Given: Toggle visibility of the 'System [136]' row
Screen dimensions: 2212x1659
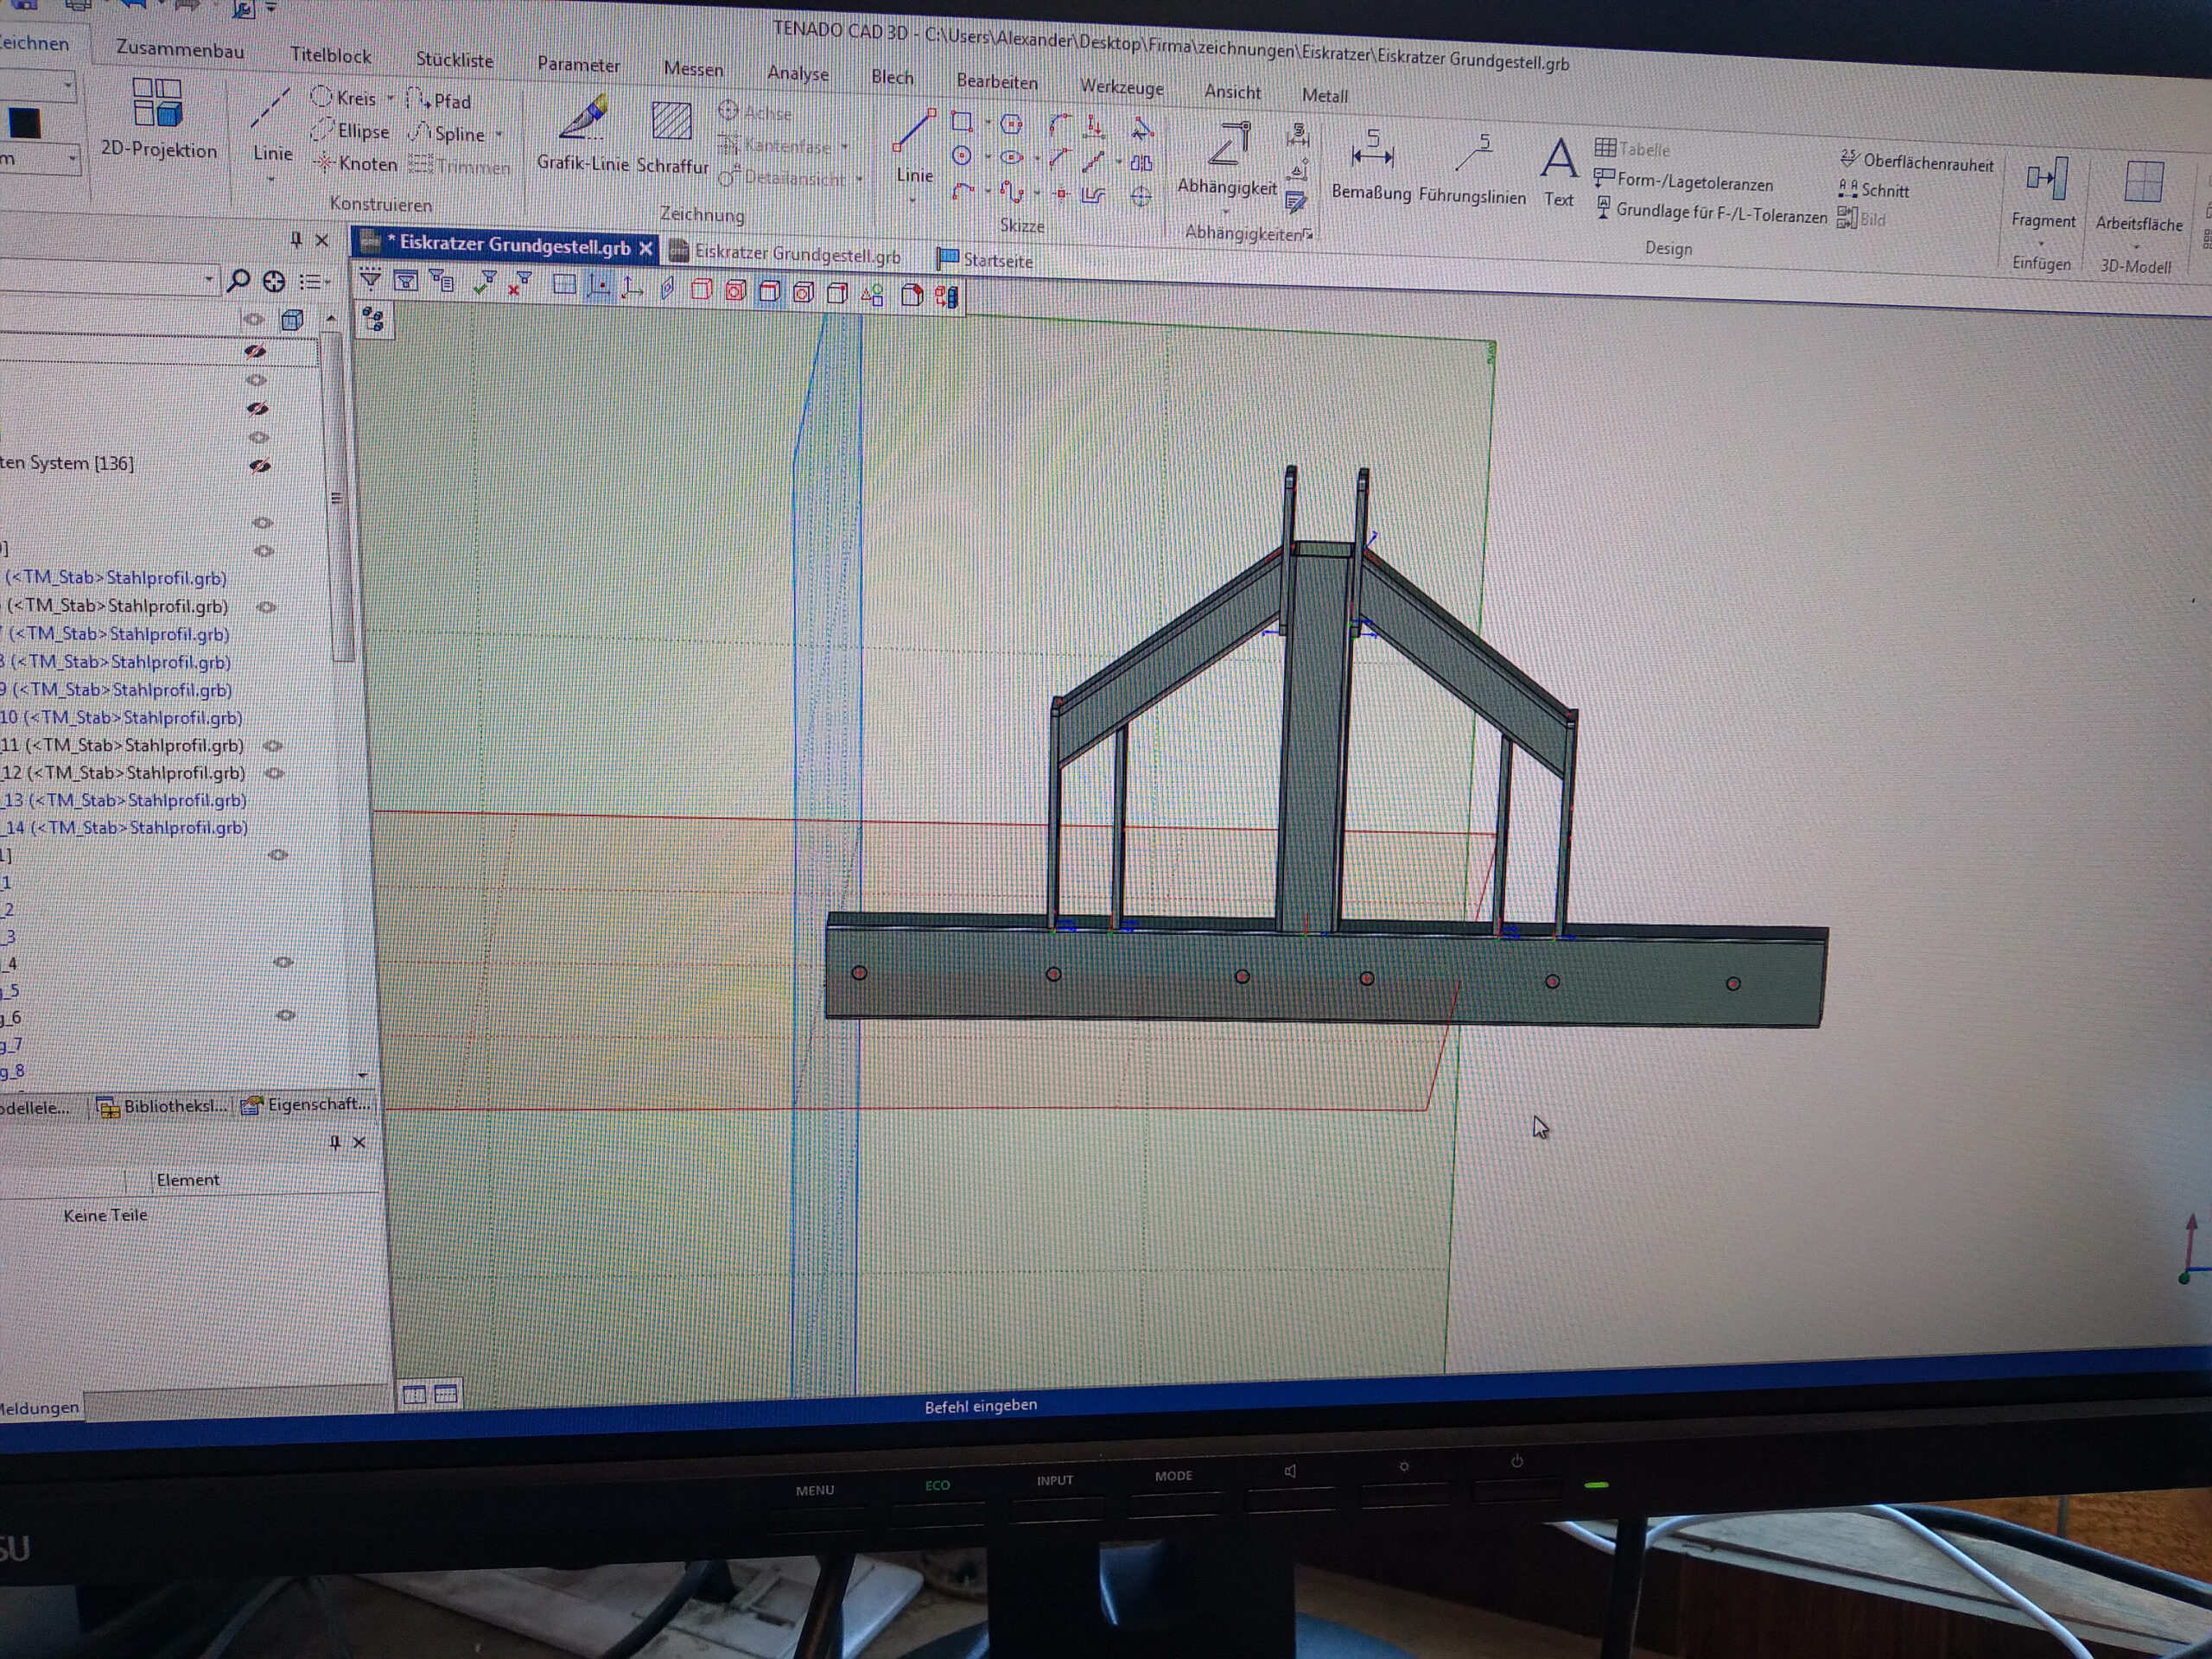Looking at the screenshot, I should (260, 466).
